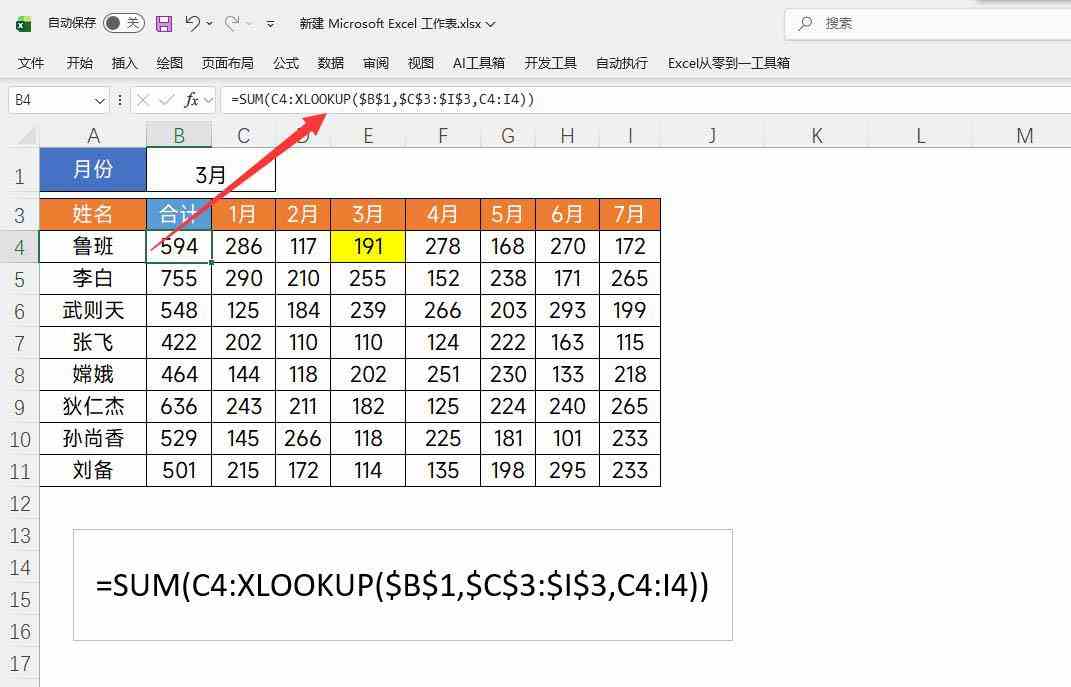Open the 公式 ribbon tab

click(x=286, y=63)
